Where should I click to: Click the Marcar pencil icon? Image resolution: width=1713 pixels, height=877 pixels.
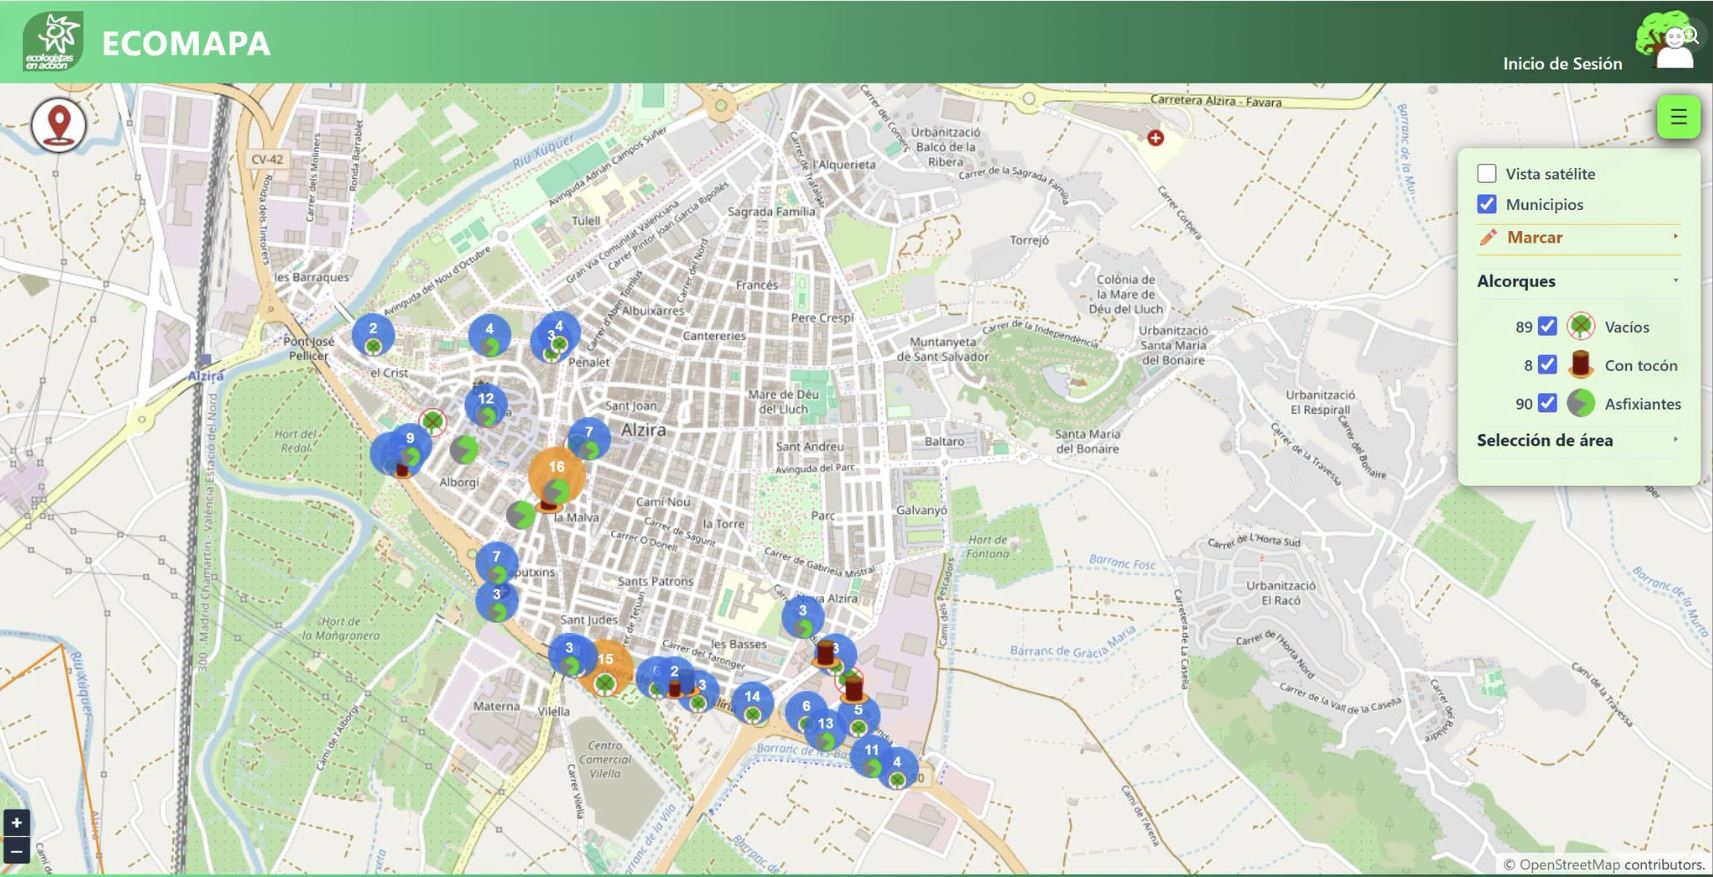tap(1488, 237)
